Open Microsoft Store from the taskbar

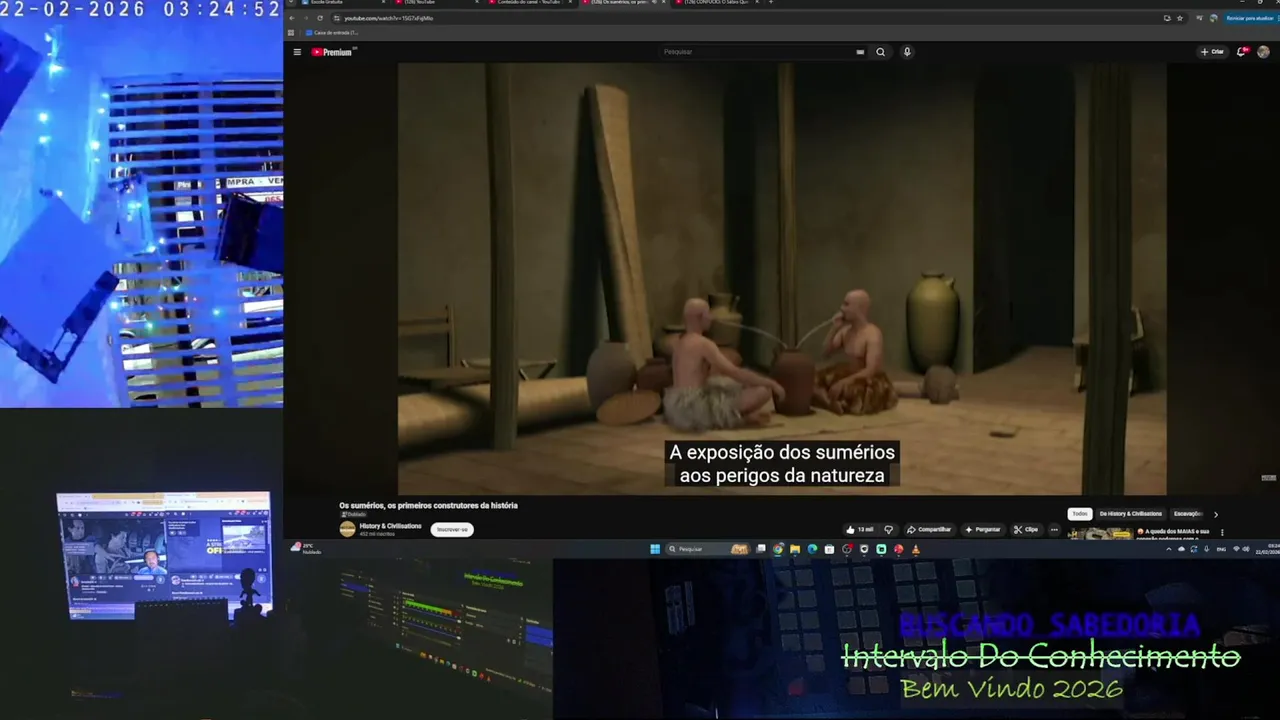point(829,549)
